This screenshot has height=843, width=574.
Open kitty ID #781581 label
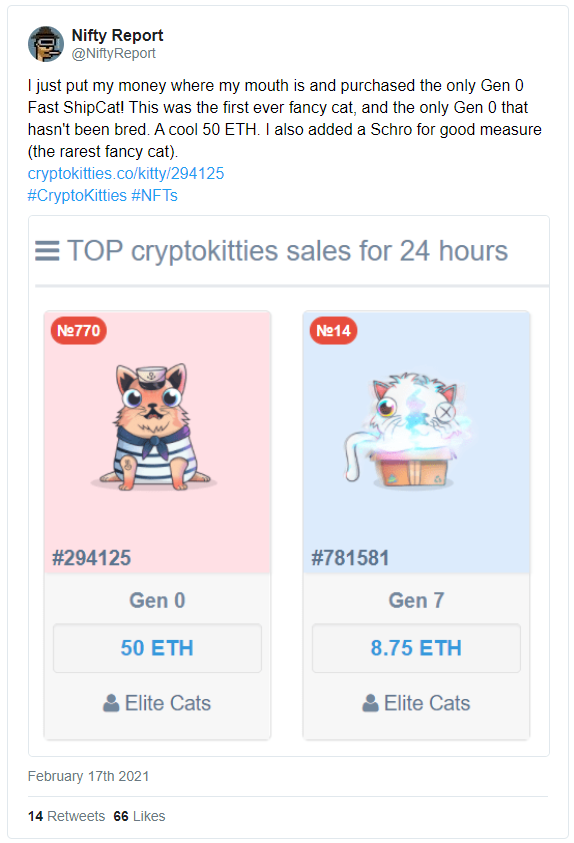350,558
